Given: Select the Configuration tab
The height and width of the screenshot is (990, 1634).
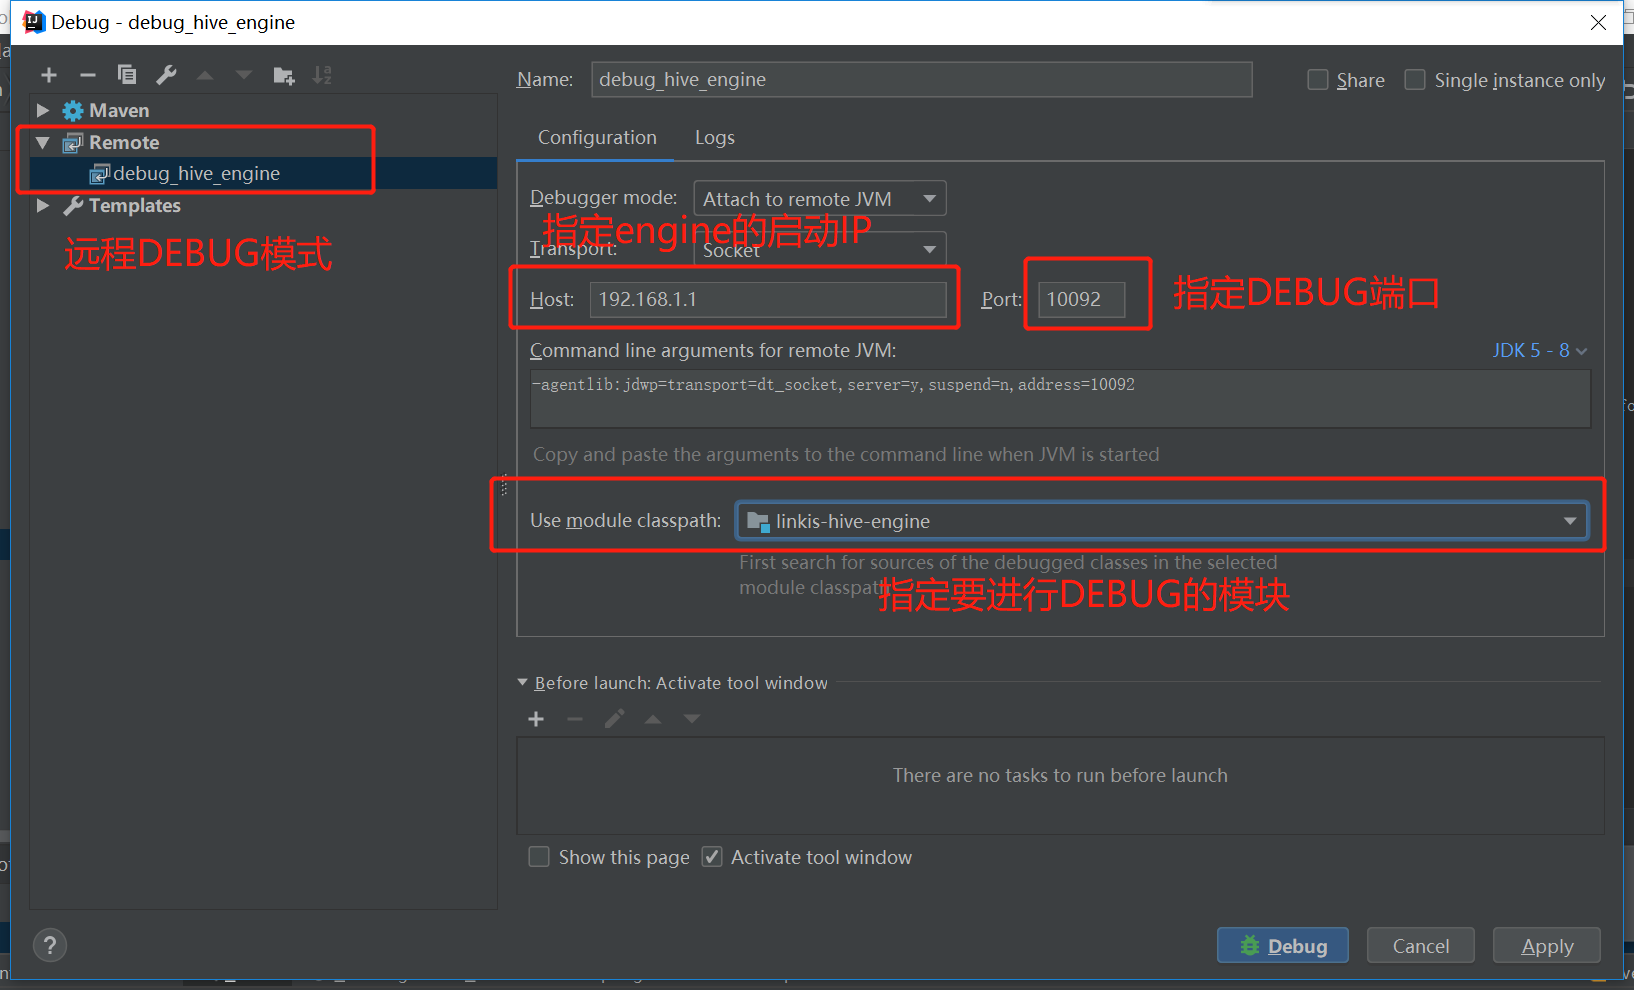Looking at the screenshot, I should [597, 138].
